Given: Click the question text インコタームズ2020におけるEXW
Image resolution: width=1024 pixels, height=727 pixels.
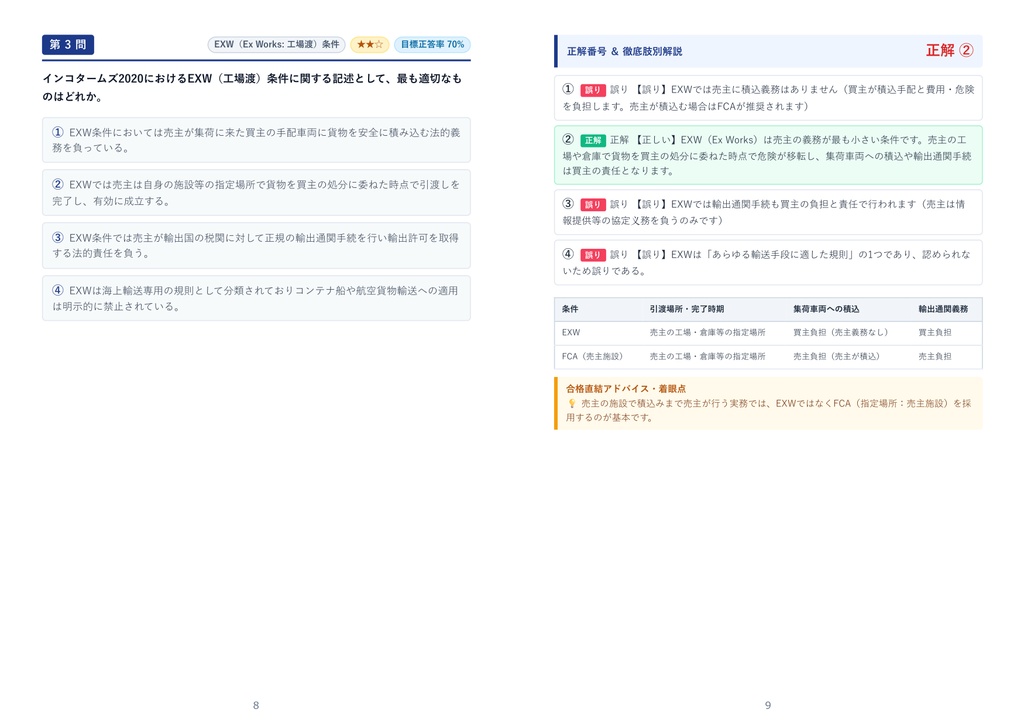Looking at the screenshot, I should coord(252,87).
